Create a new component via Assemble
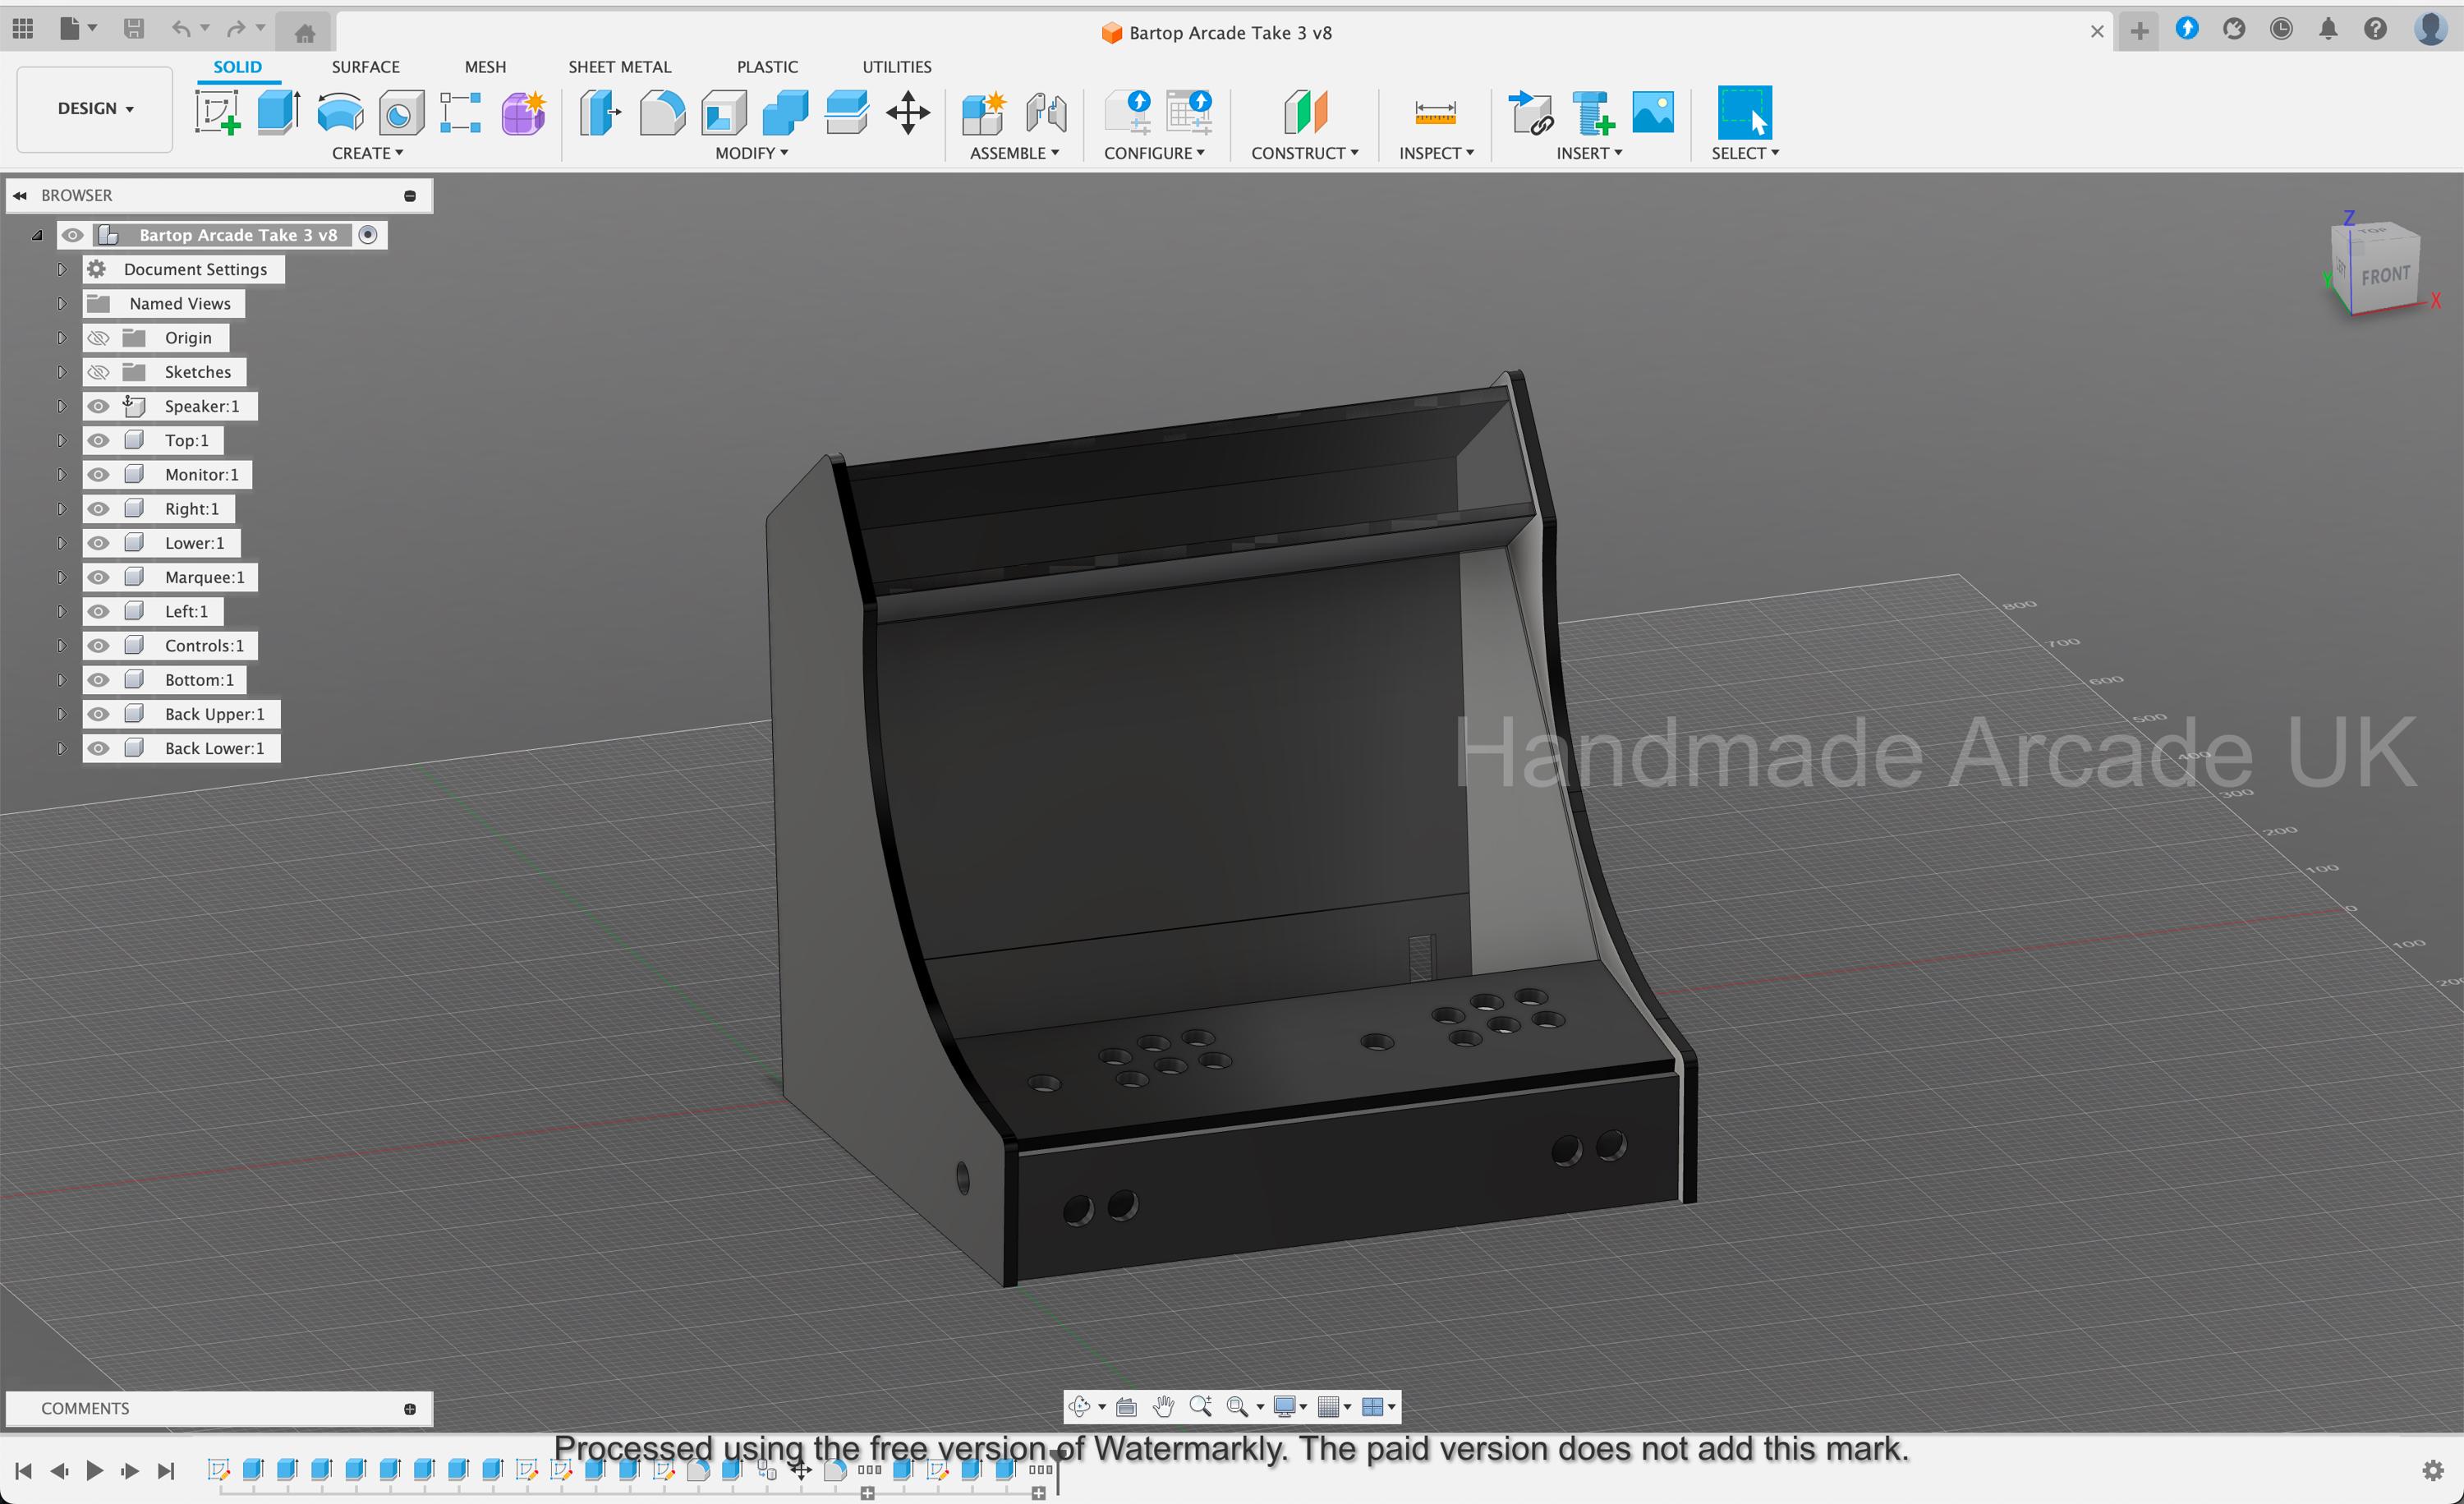Viewport: 2464px width, 1504px height. (984, 112)
